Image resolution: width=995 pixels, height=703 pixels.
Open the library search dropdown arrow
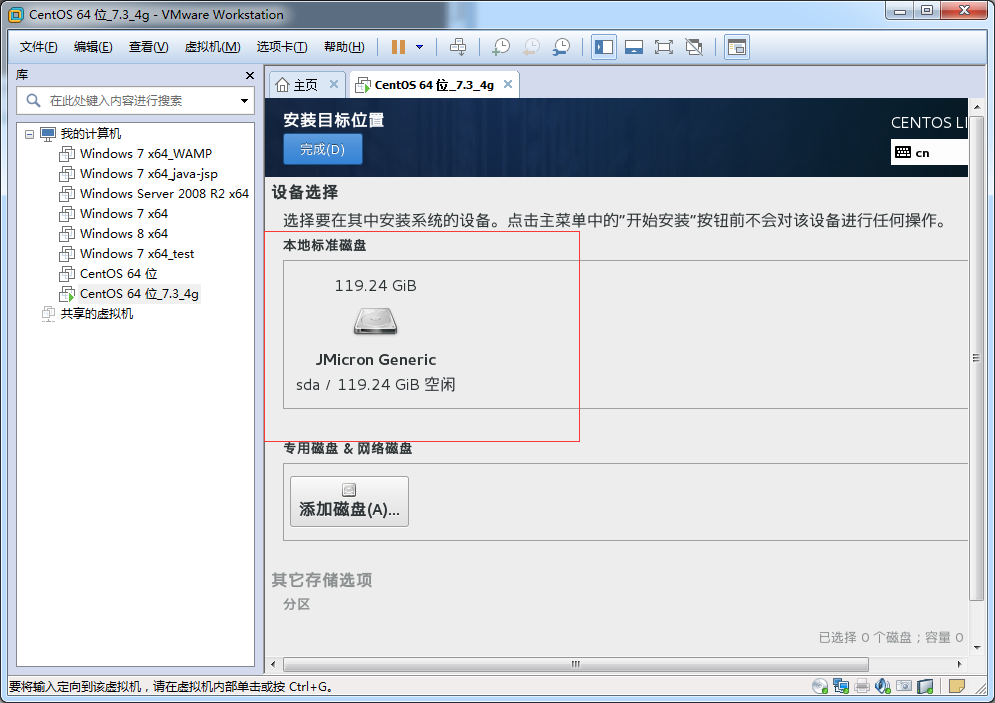click(244, 101)
